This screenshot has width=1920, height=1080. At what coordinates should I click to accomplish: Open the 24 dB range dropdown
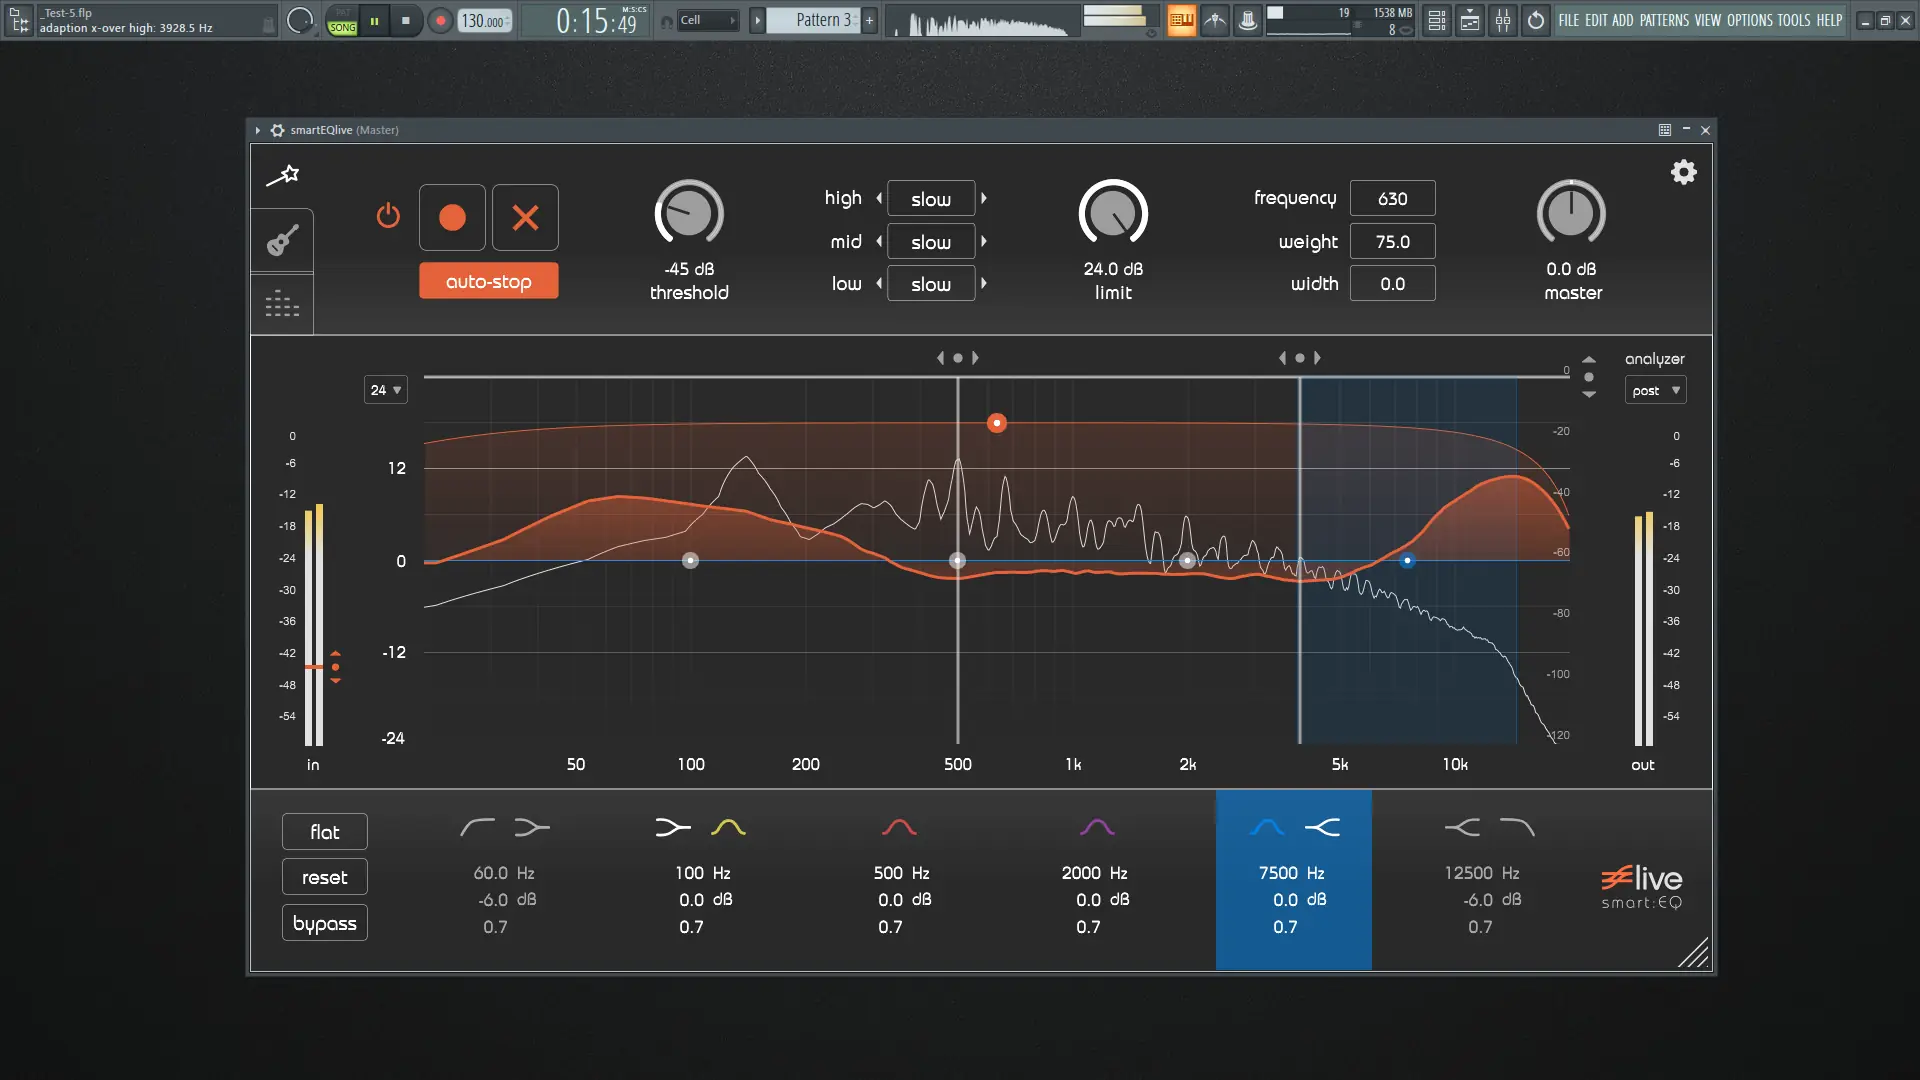click(385, 390)
